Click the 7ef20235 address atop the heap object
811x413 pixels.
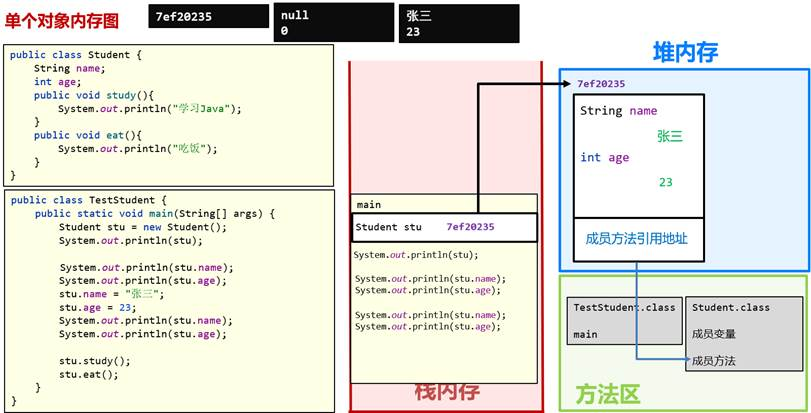[601, 84]
